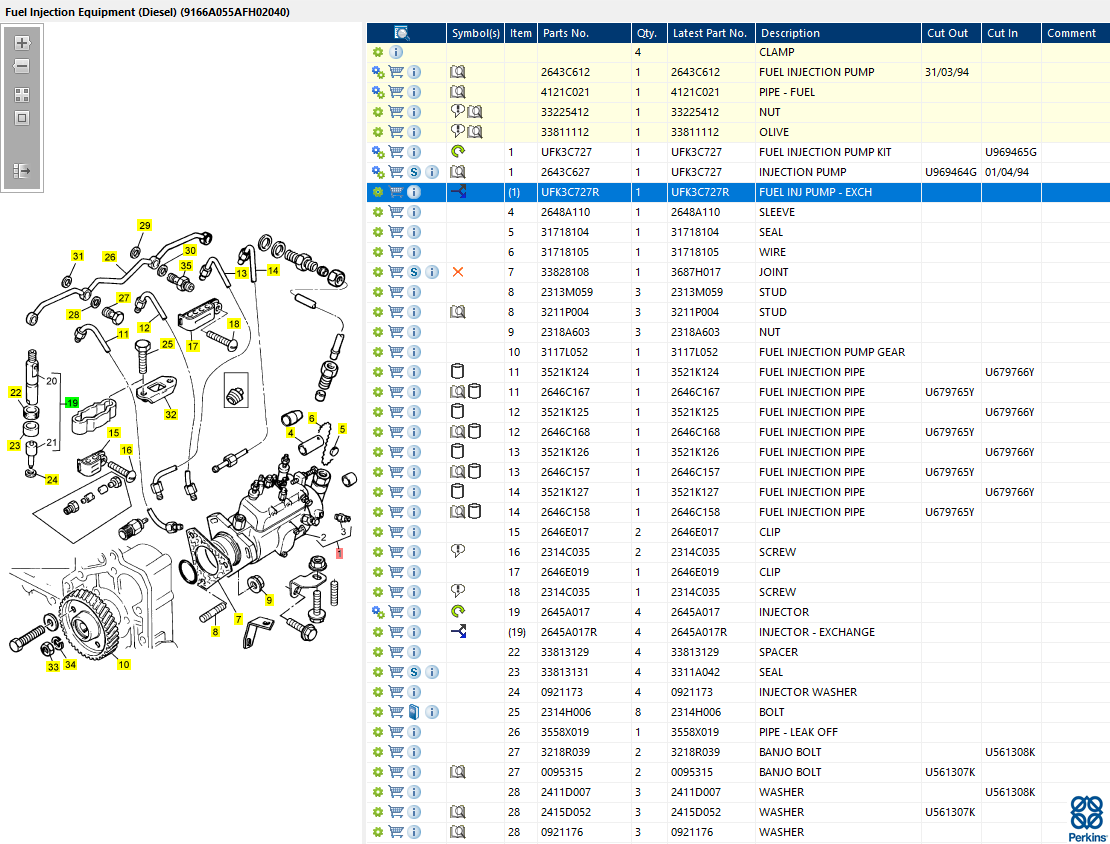Add SPACER 33813129 to cart
Screen dimensions: 1110x844
(396, 652)
